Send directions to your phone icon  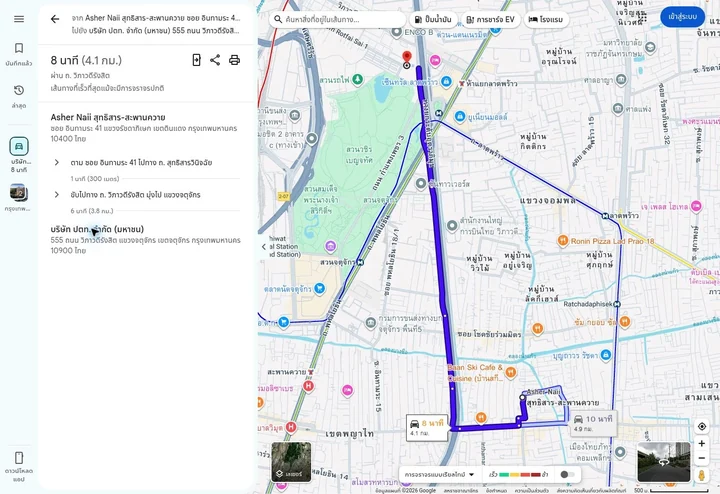[x=197, y=60]
